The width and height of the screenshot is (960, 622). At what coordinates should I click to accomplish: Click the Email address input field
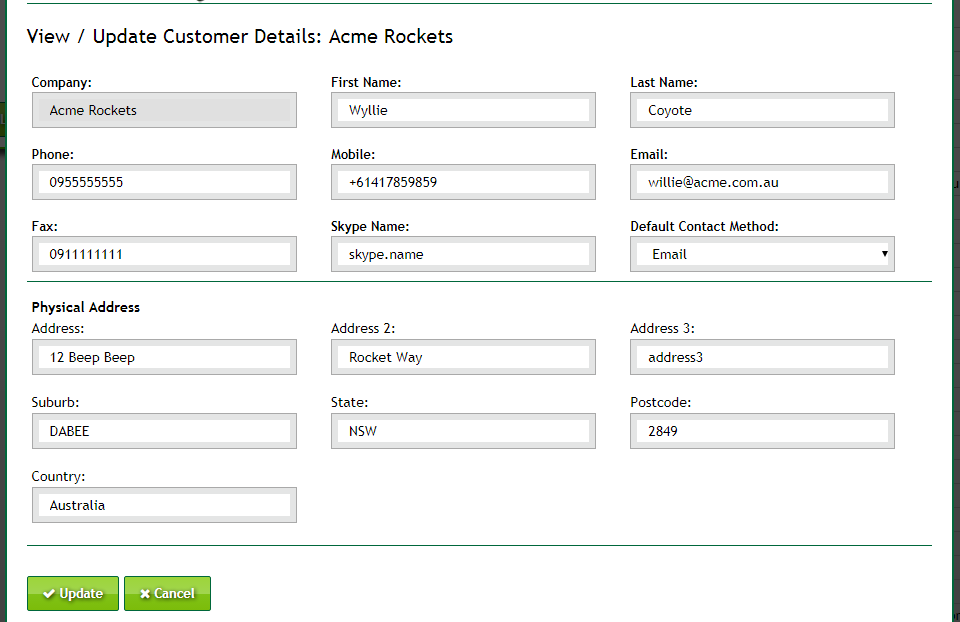762,182
